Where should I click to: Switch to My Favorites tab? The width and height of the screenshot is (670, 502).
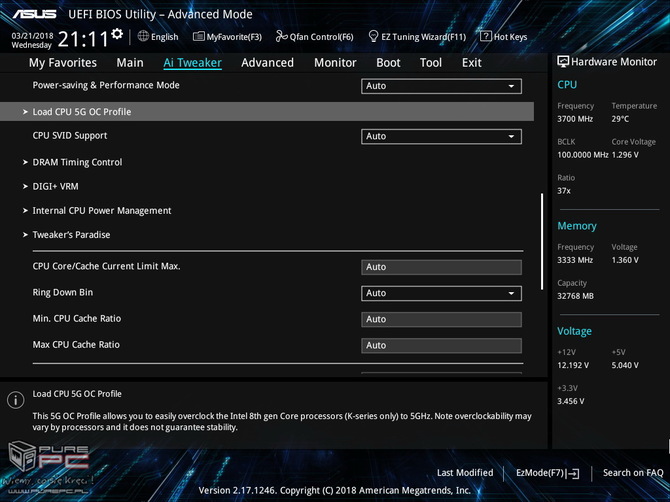pos(63,63)
